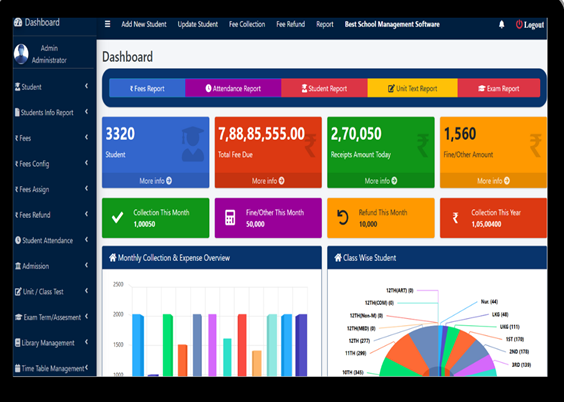The width and height of the screenshot is (564, 402).
Task: Switch to the Attendance Report tab
Action: (x=233, y=88)
